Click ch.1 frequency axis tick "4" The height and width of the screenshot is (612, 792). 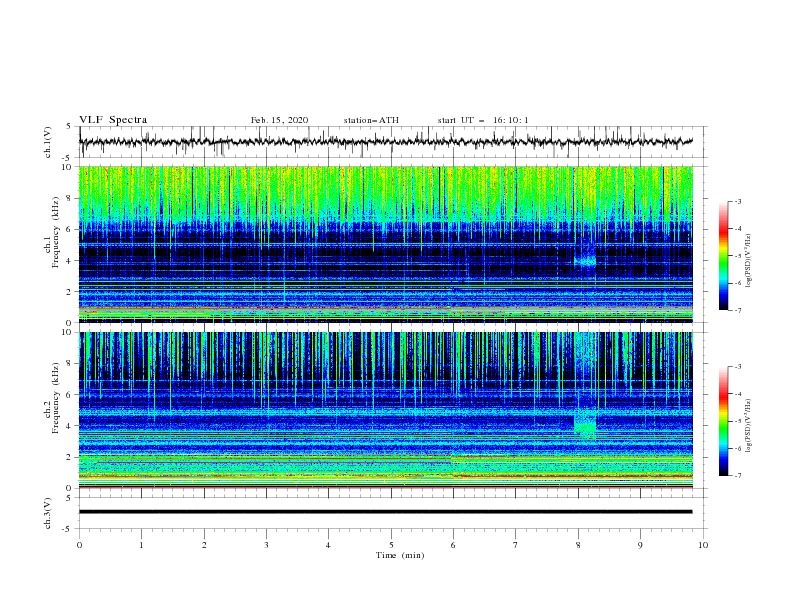70,261
